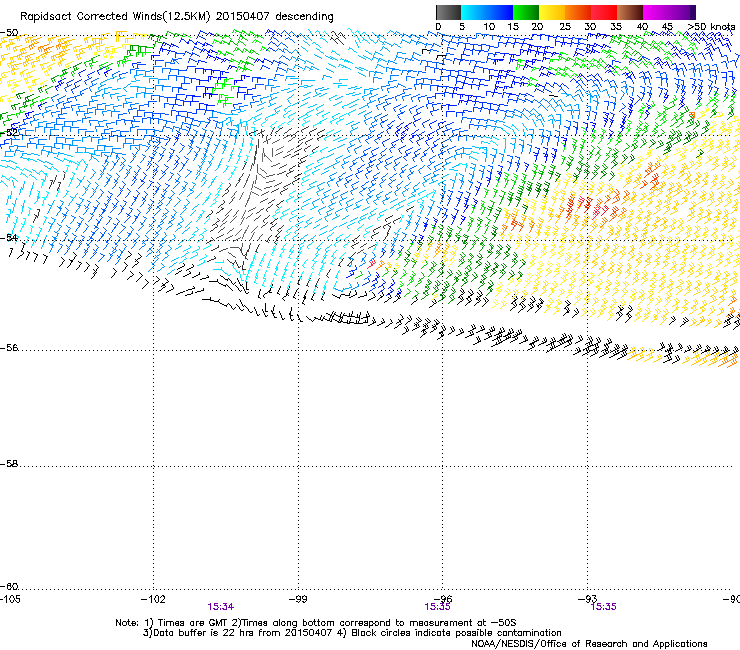Click the purple '15:34' time label
Viewport: 740px width, 650px height.
tap(220, 607)
